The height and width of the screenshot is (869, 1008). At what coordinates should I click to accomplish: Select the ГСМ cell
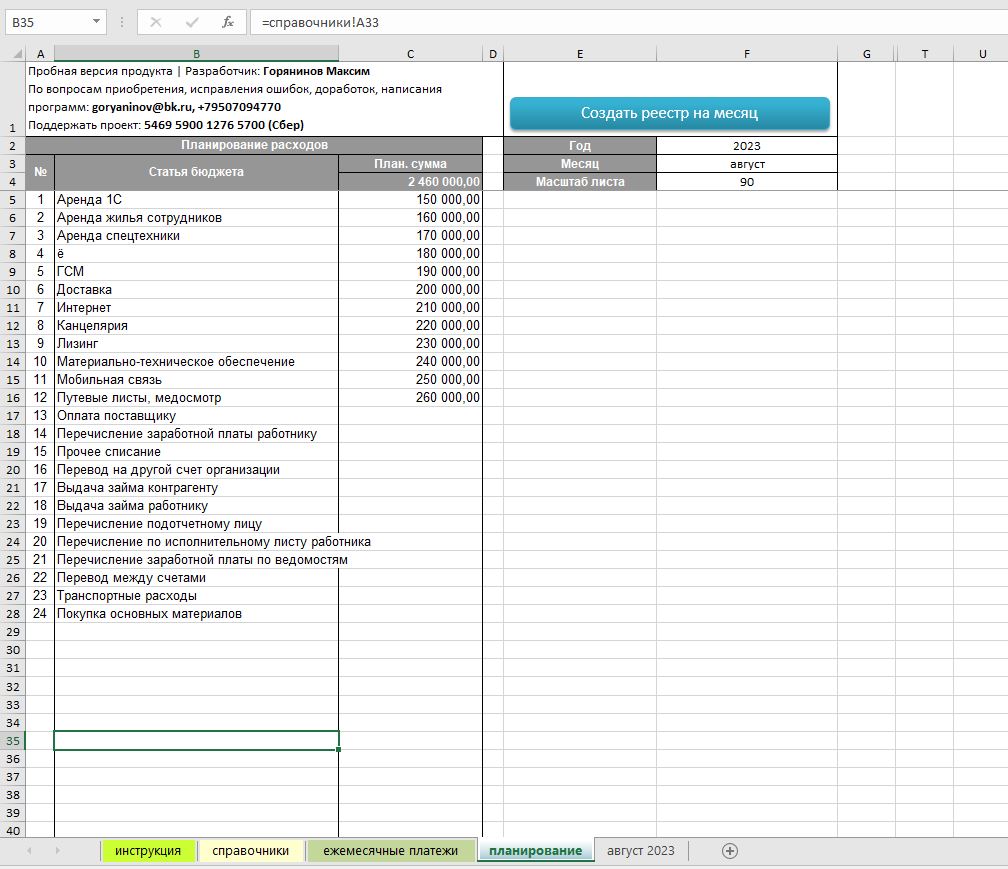(197, 272)
